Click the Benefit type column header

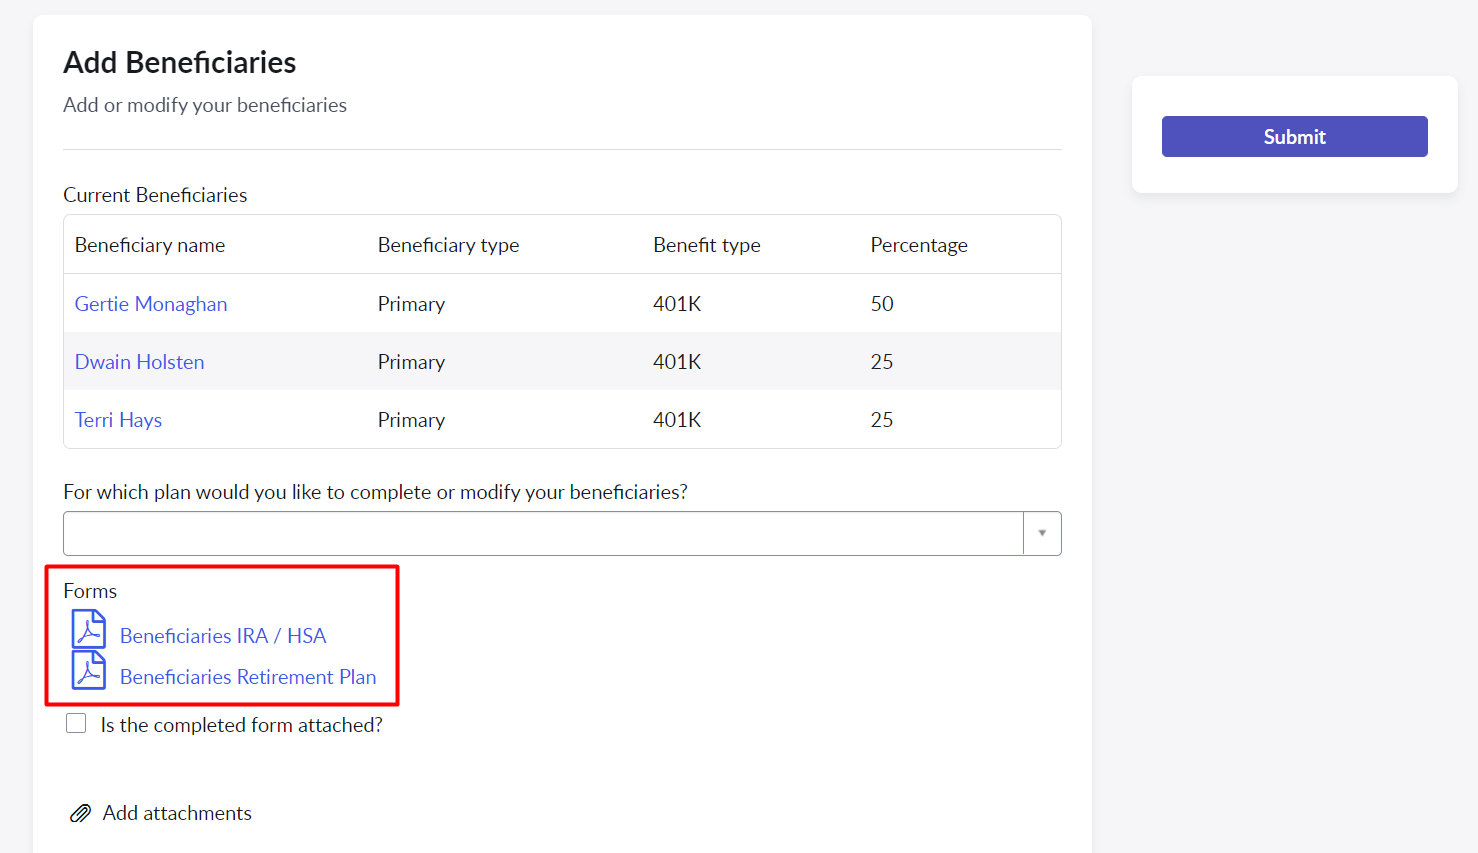pyautogui.click(x=707, y=245)
